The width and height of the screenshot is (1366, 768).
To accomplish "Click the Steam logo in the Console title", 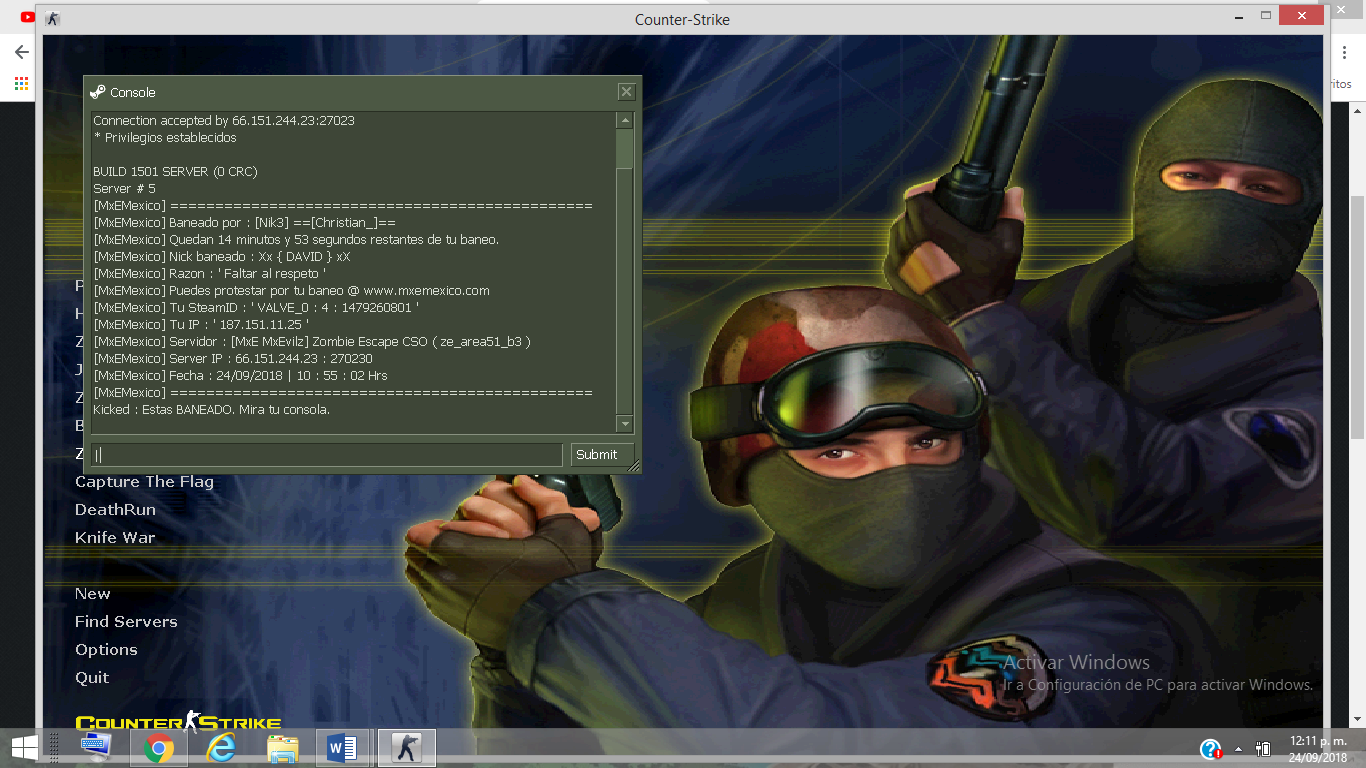I will tap(97, 92).
